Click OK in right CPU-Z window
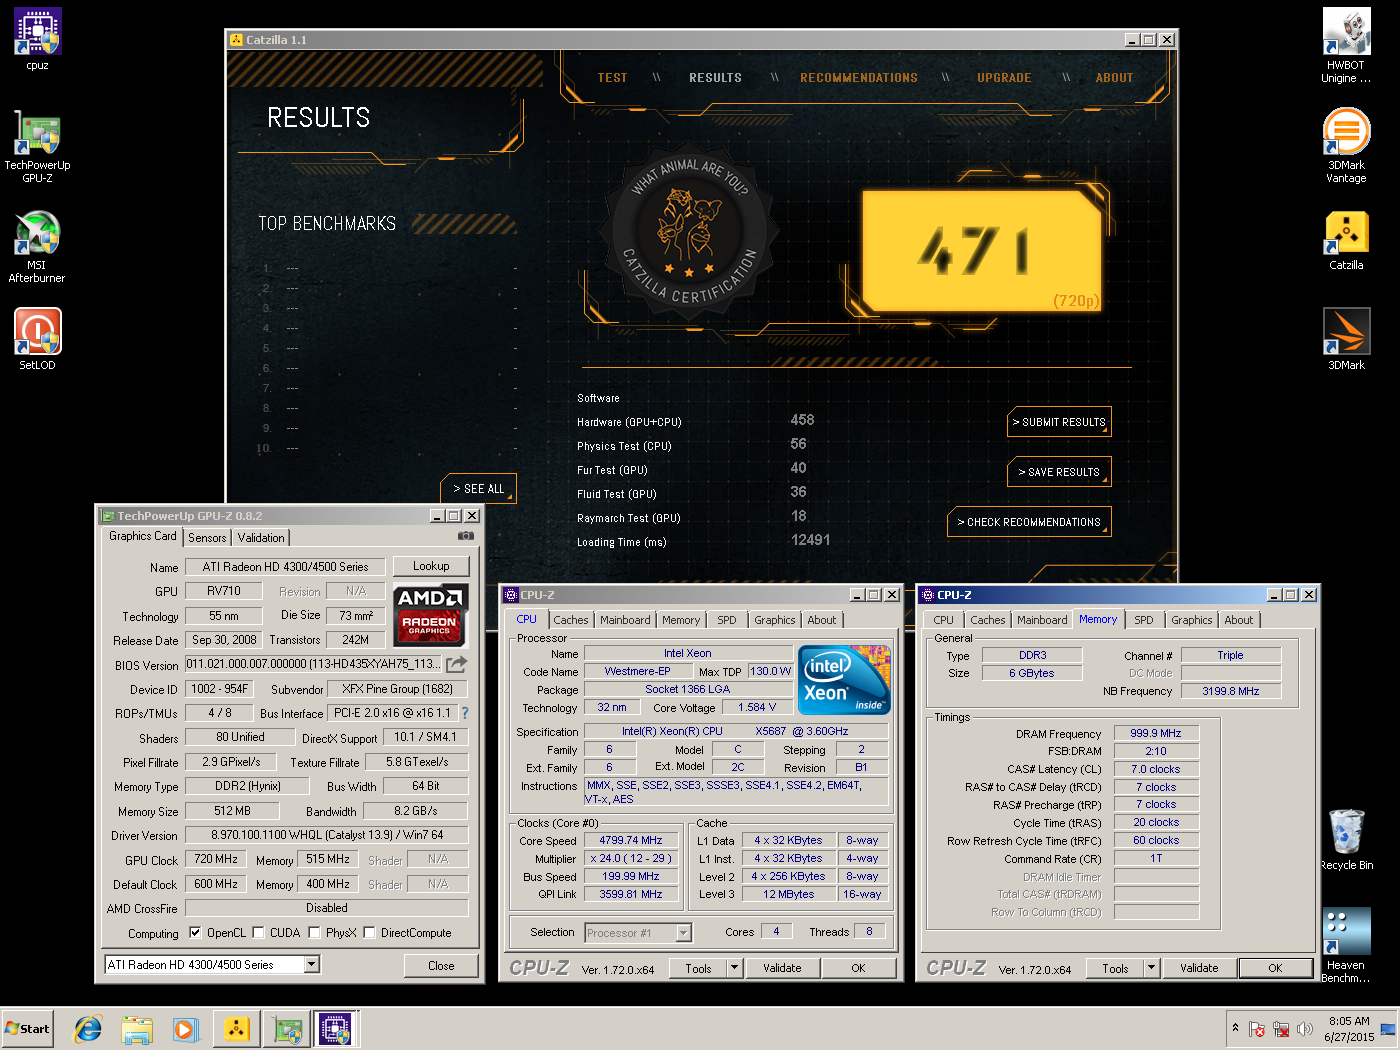Screen dimensions: 1400x1050 [x=1275, y=968]
